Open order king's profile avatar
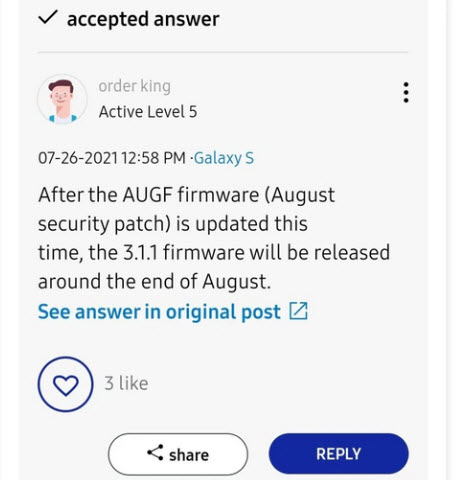Screen dimensions: 455x480 (x=62, y=99)
